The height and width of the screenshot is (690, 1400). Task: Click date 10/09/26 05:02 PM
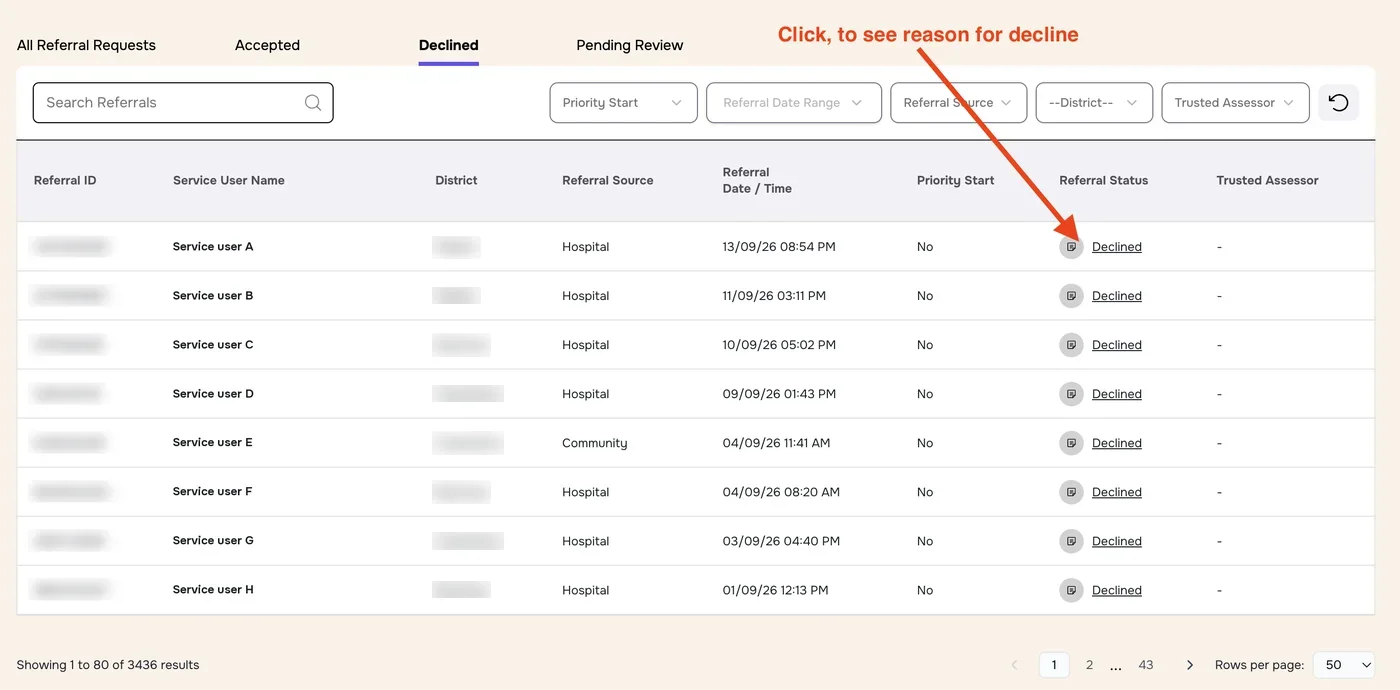tap(779, 345)
